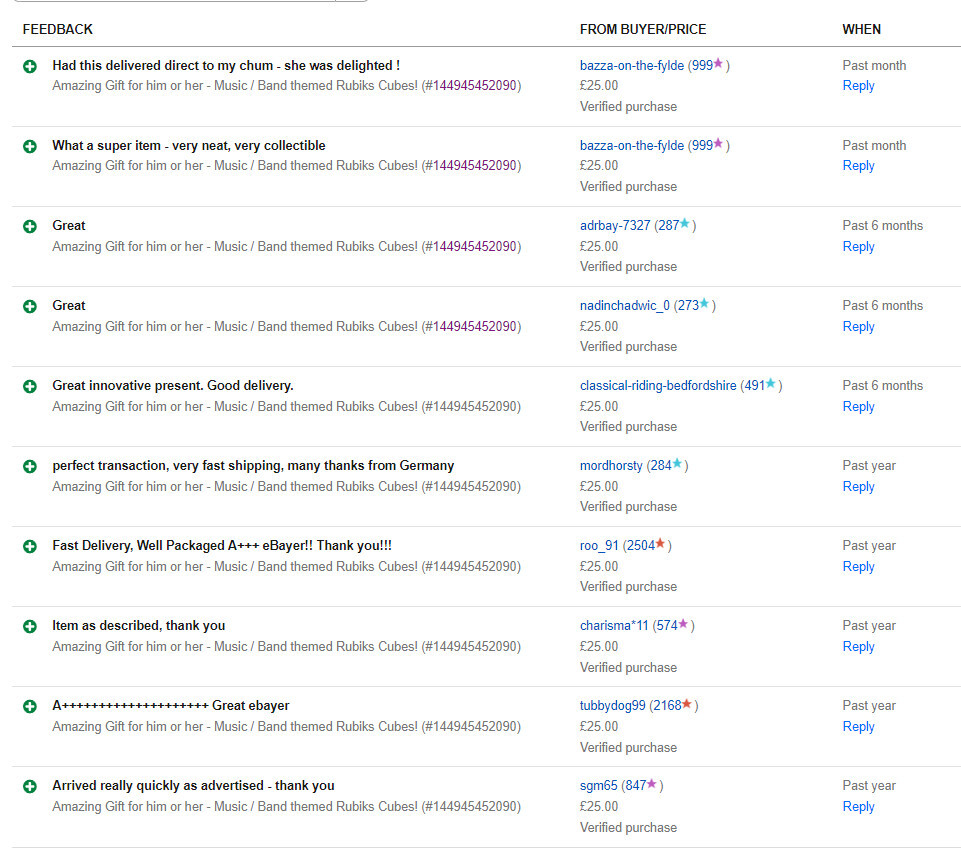Image resolution: width=961 pixels, height=852 pixels.
Task: Click the purple star next to sgm65
Action: click(652, 785)
